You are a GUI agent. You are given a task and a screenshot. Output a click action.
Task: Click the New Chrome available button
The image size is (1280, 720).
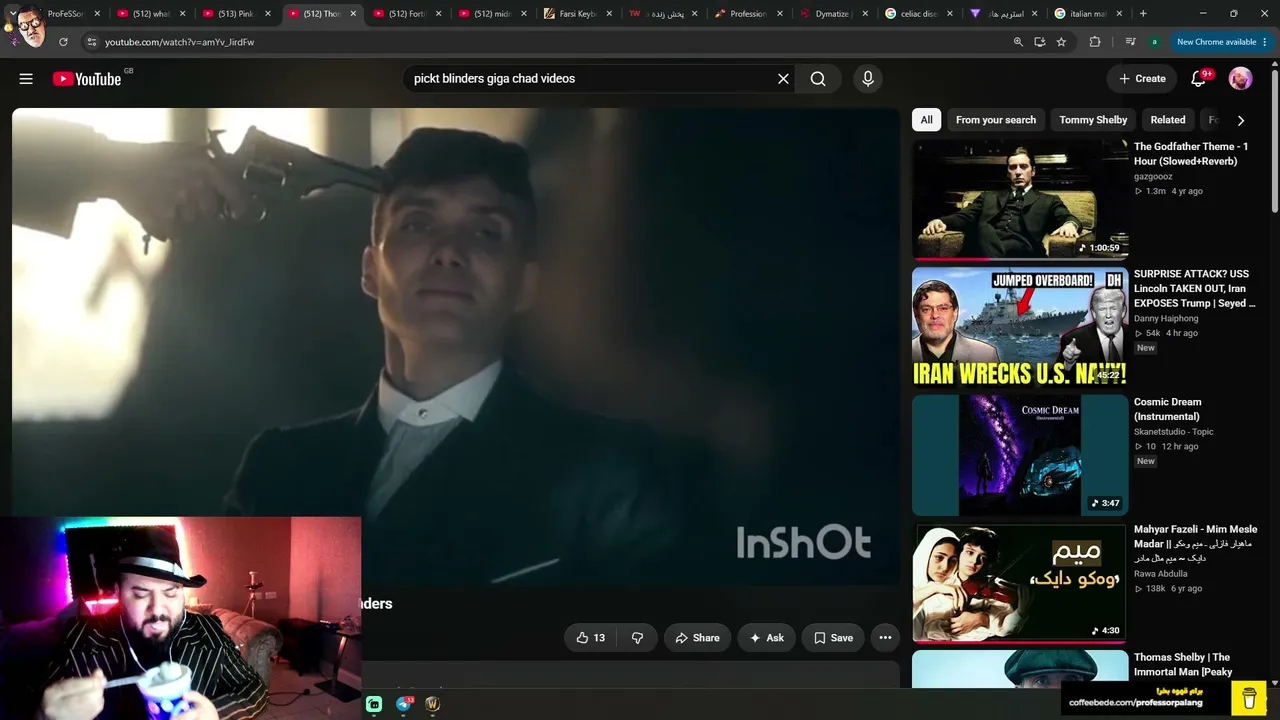click(x=1216, y=42)
